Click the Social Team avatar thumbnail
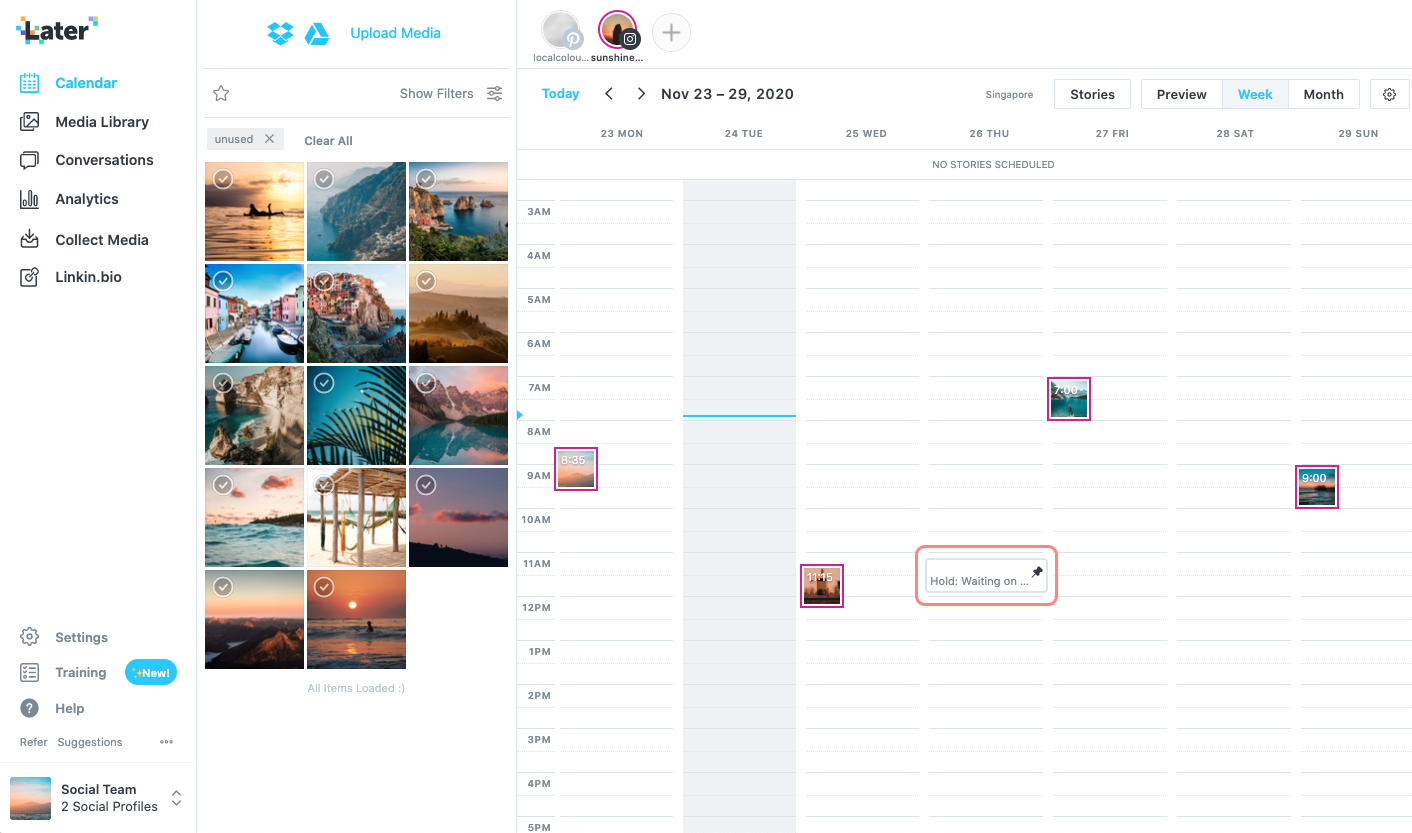 click(30, 798)
